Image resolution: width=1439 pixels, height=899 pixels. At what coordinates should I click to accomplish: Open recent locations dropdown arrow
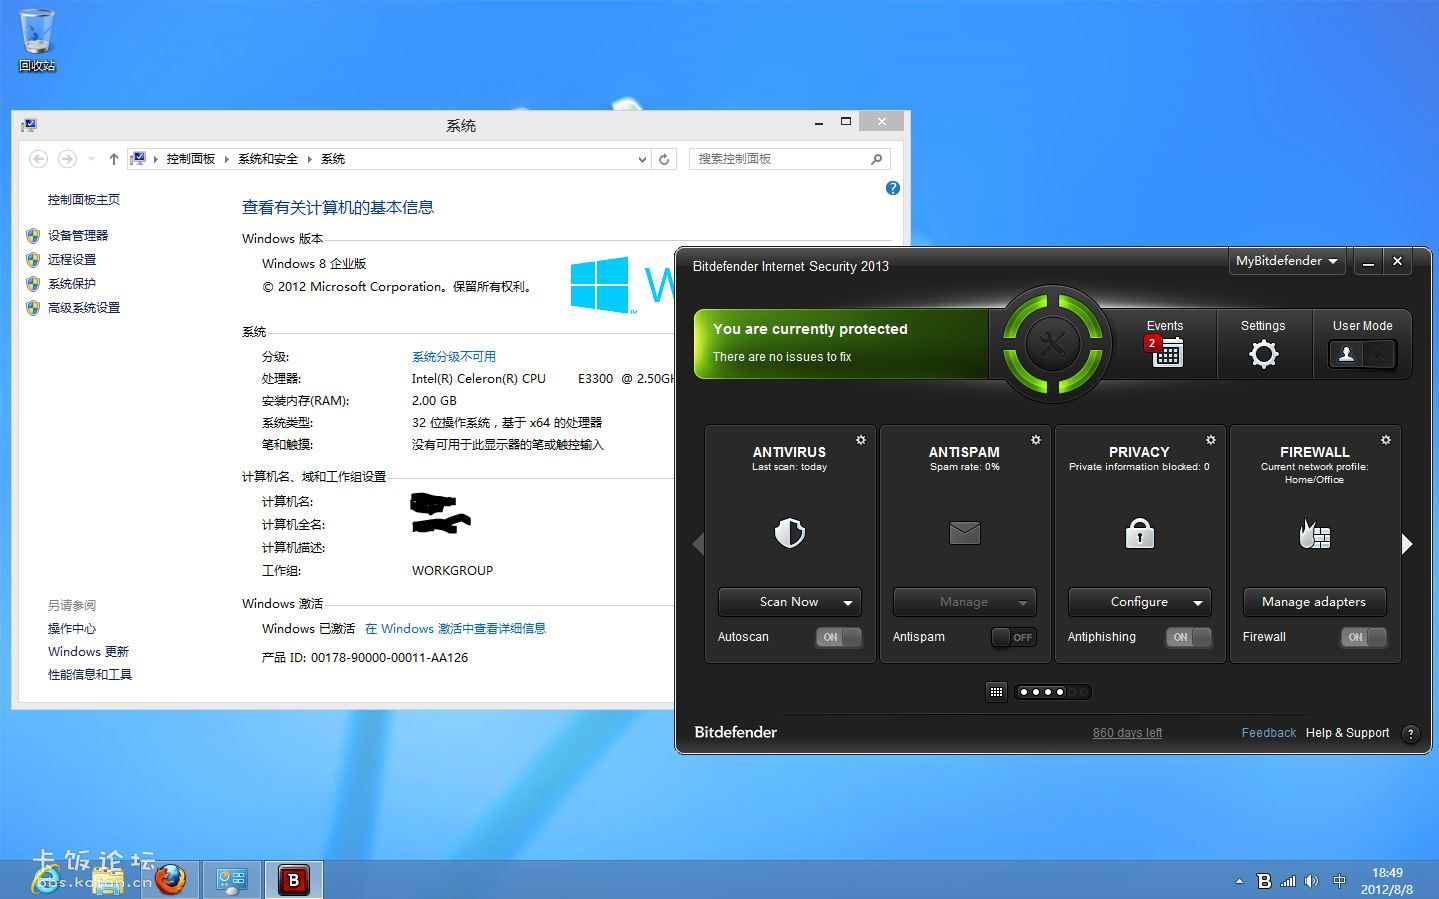[91, 159]
